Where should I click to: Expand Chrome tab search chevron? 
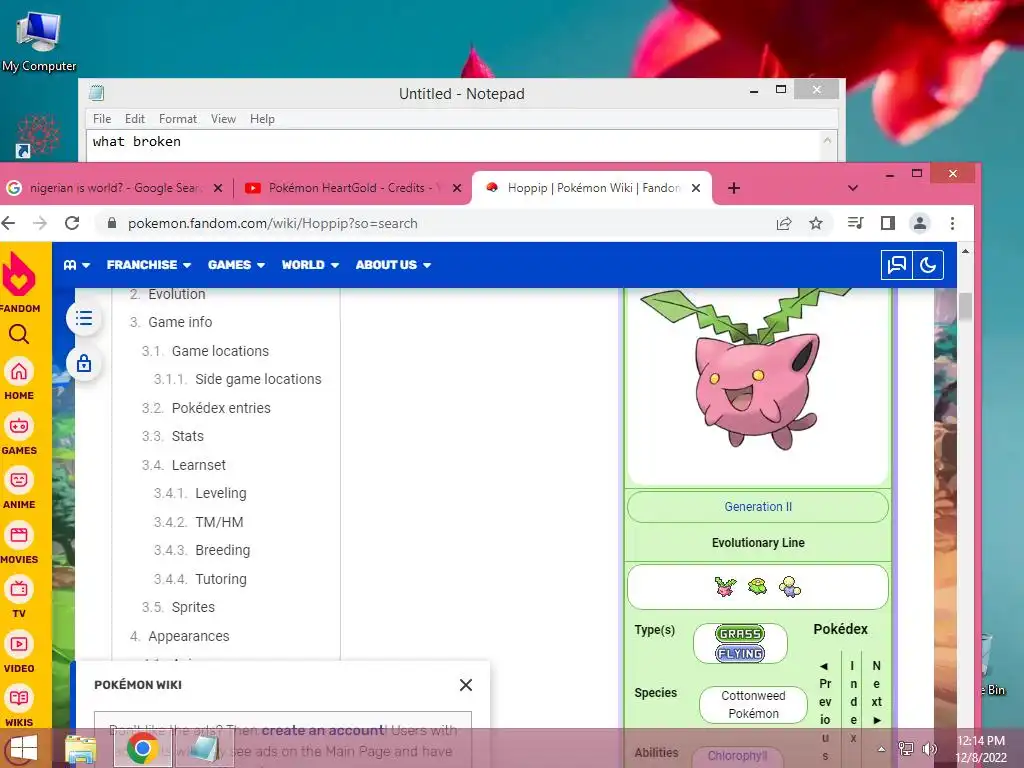[852, 188]
